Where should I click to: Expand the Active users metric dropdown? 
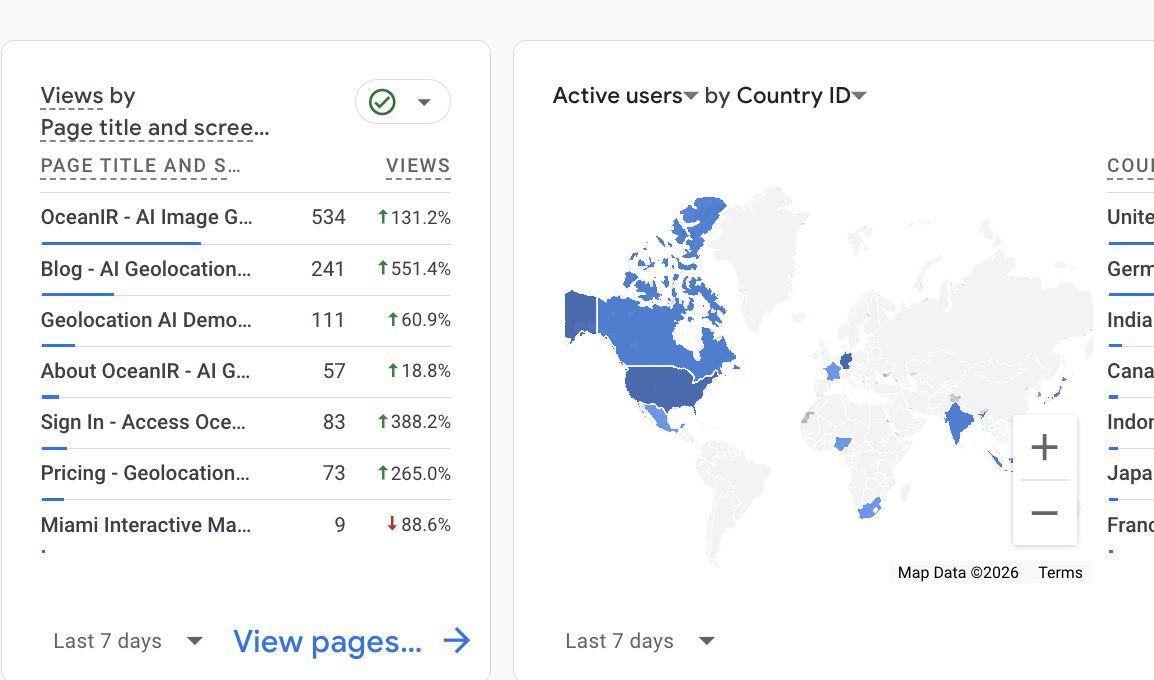click(x=690, y=97)
